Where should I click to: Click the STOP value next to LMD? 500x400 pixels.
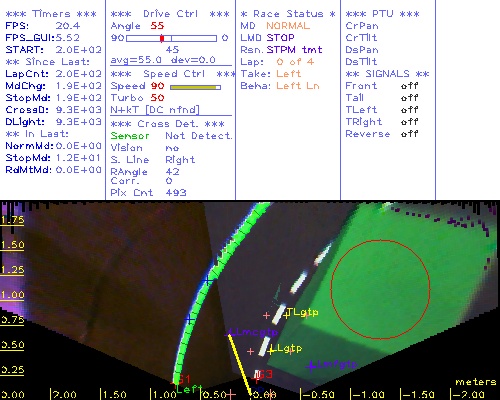coord(280,38)
